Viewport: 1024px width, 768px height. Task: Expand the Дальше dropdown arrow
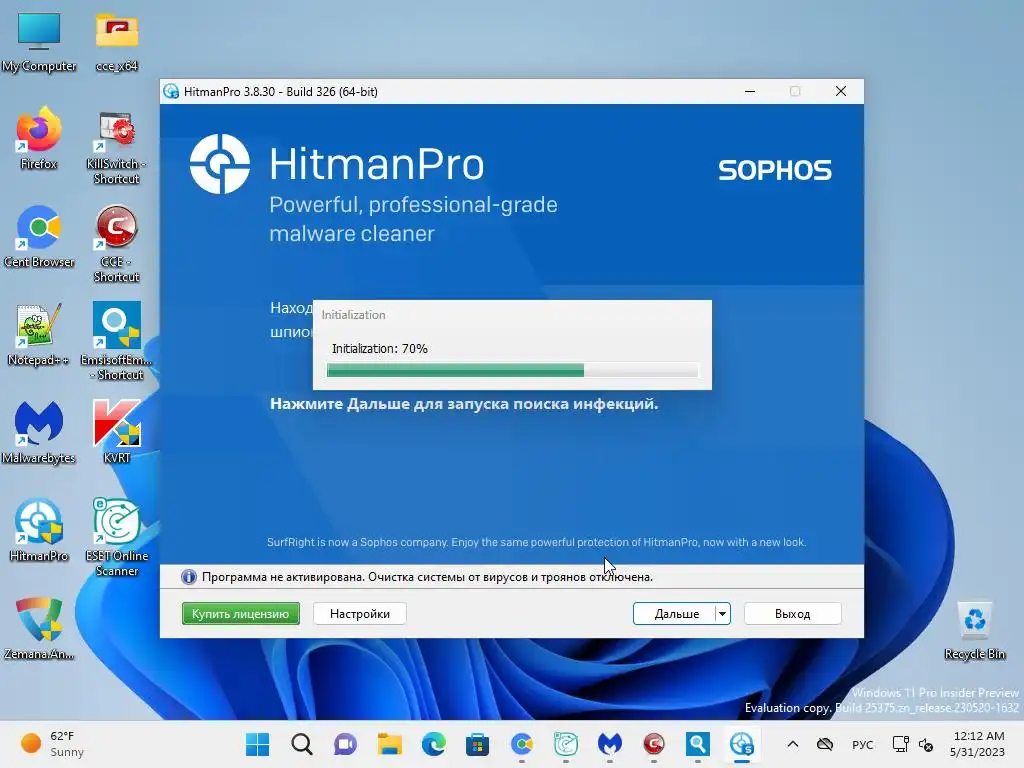point(722,614)
